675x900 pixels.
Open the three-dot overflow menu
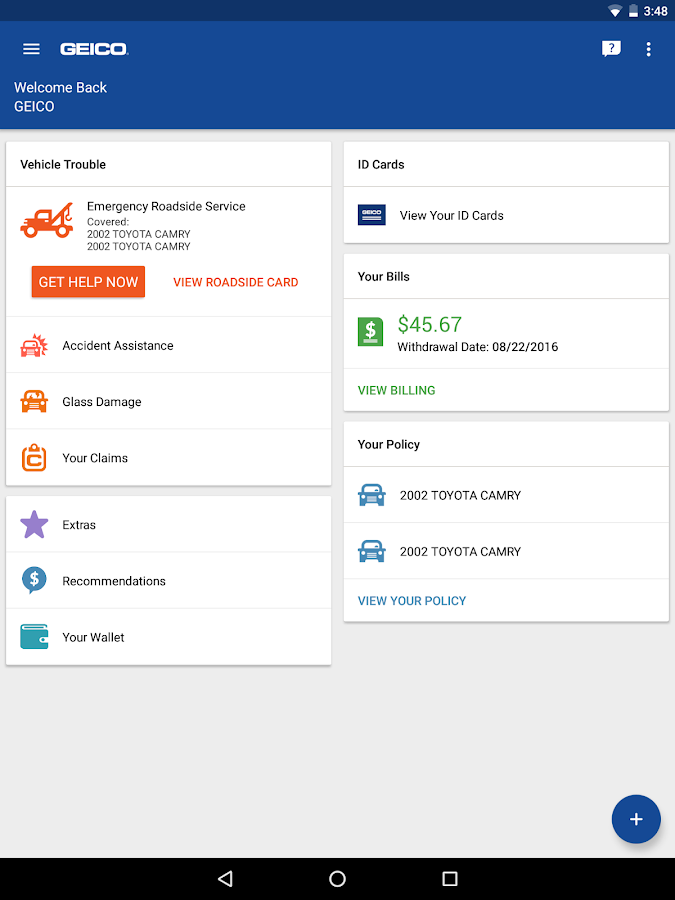[x=649, y=49]
